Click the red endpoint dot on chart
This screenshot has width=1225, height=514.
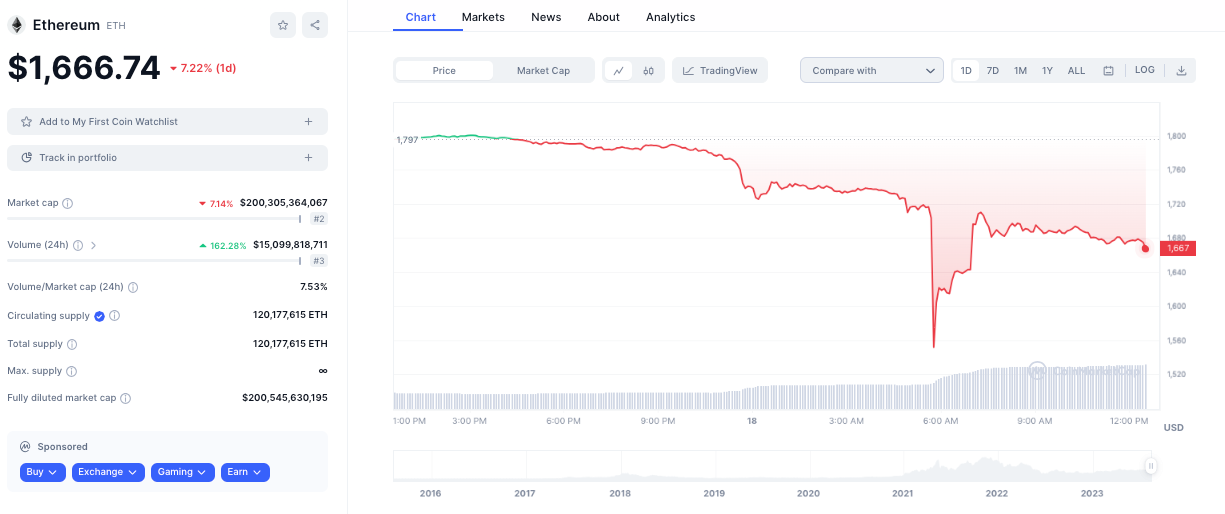(x=1146, y=248)
